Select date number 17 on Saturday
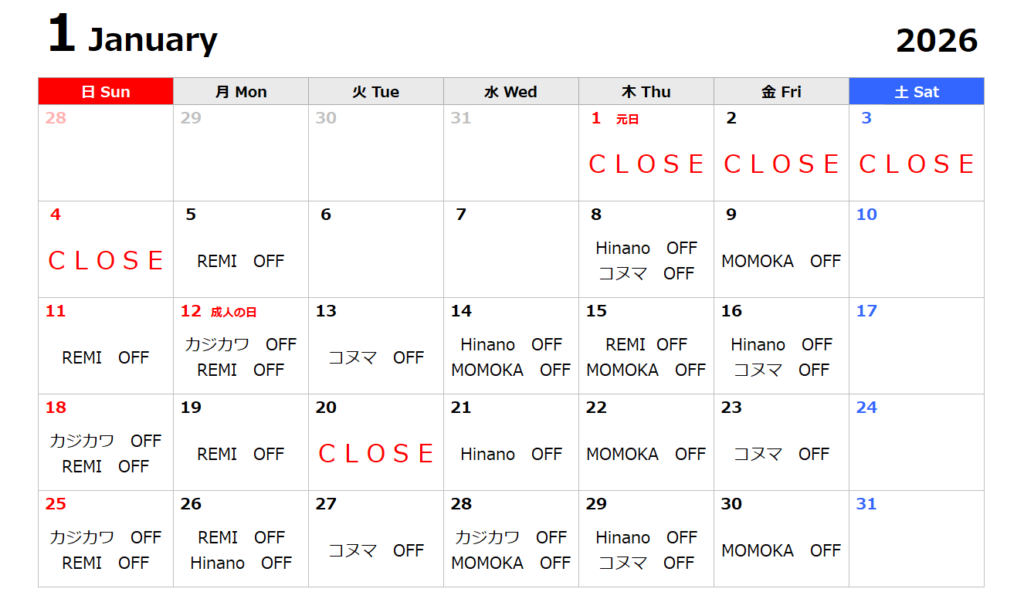Screen dimensions: 1024x609 point(866,311)
